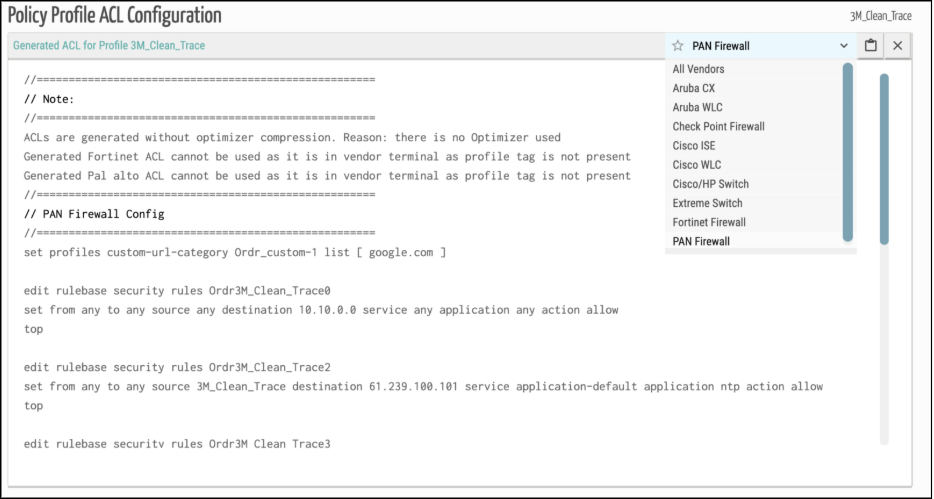Collapse the vendor dropdown using the chevron arrow
The image size is (934, 499).
pyautogui.click(x=844, y=46)
